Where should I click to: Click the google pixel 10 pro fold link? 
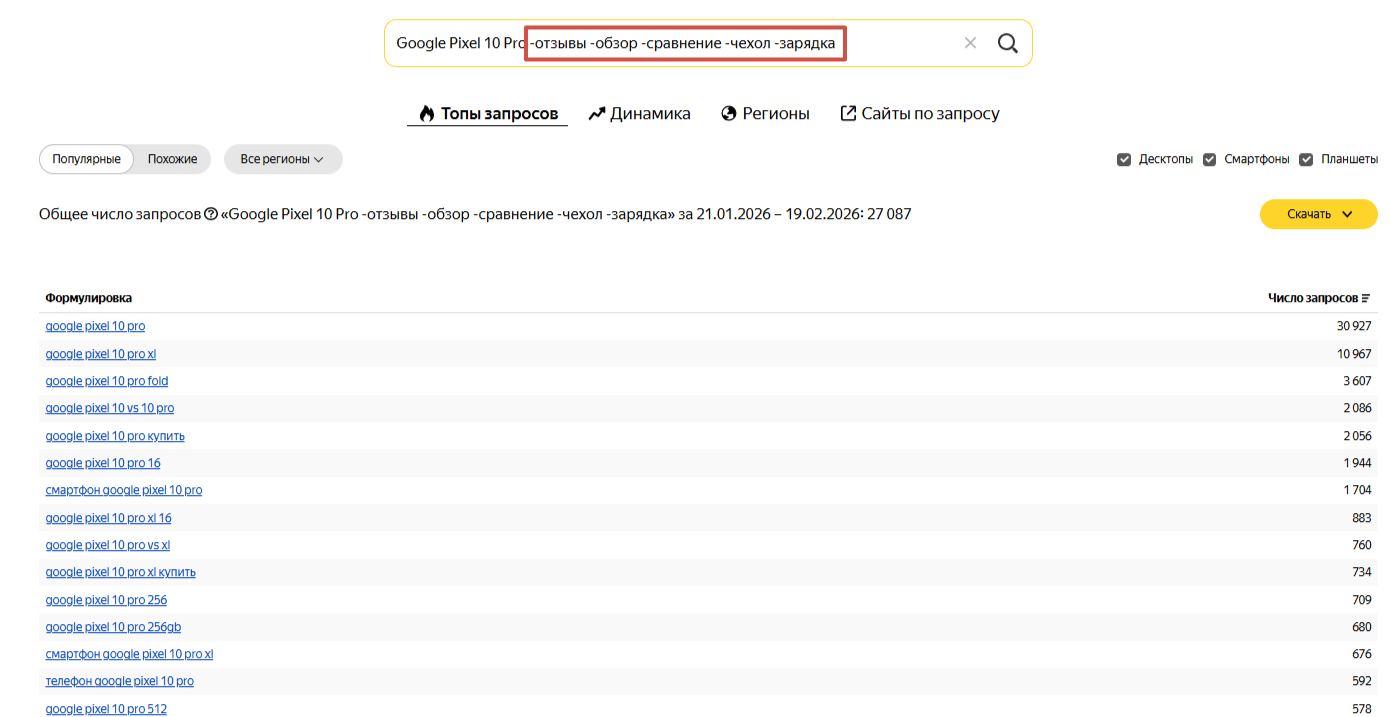click(107, 381)
